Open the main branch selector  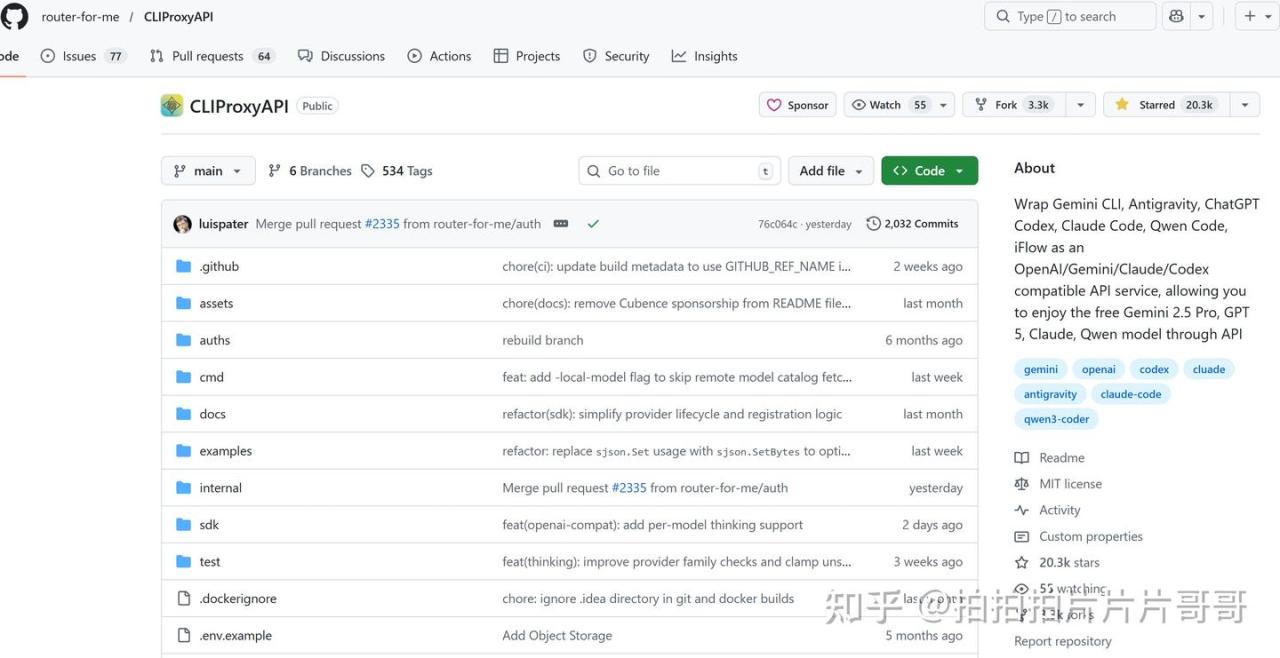pos(208,171)
